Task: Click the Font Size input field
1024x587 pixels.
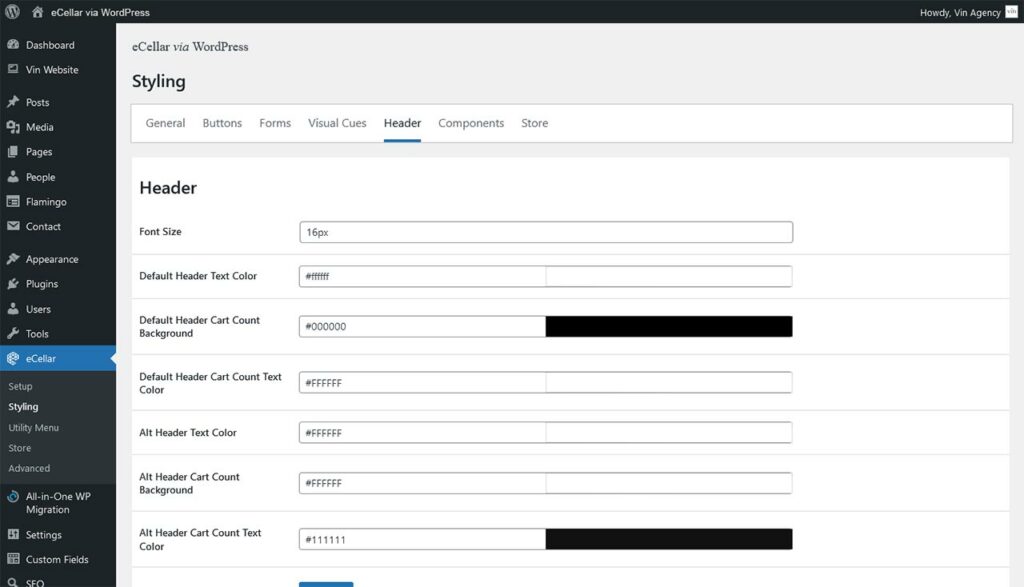Action: click(x=545, y=231)
